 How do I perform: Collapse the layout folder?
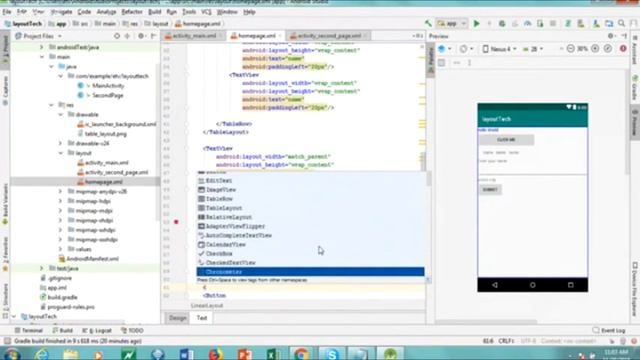pos(61,153)
